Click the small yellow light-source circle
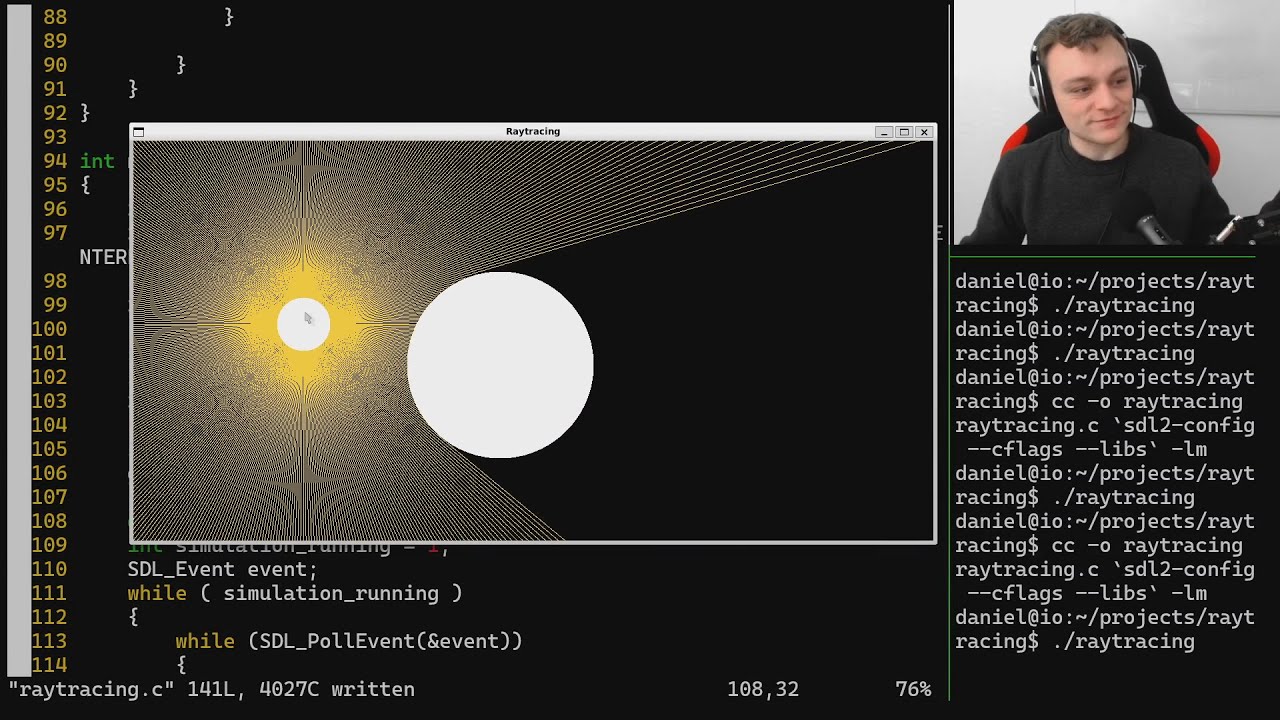Viewport: 1280px width, 720px height. [303, 324]
